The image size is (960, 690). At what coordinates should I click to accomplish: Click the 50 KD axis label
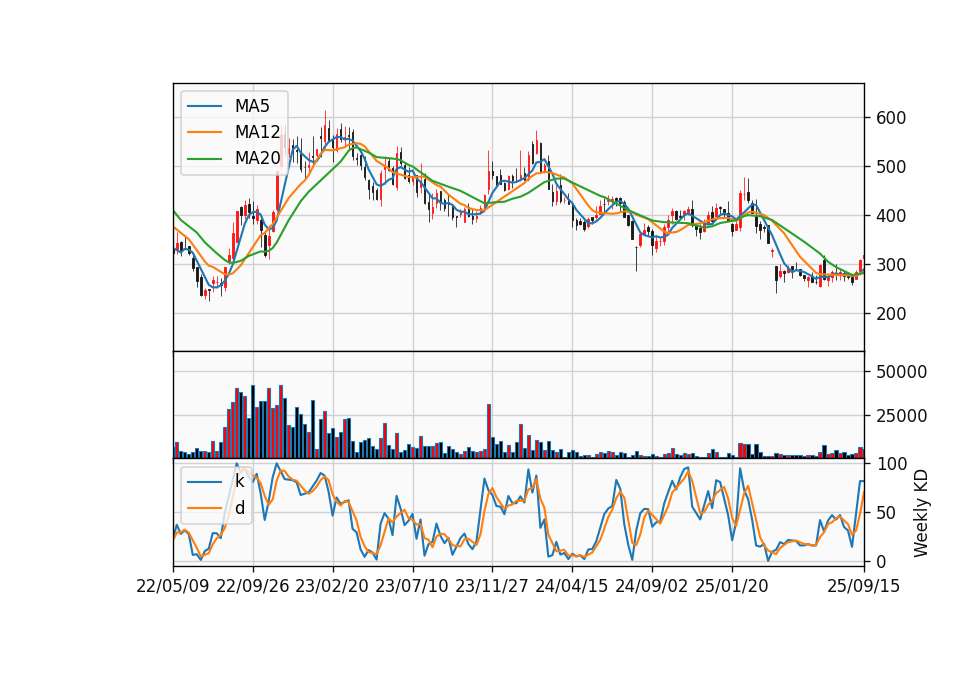click(886, 513)
